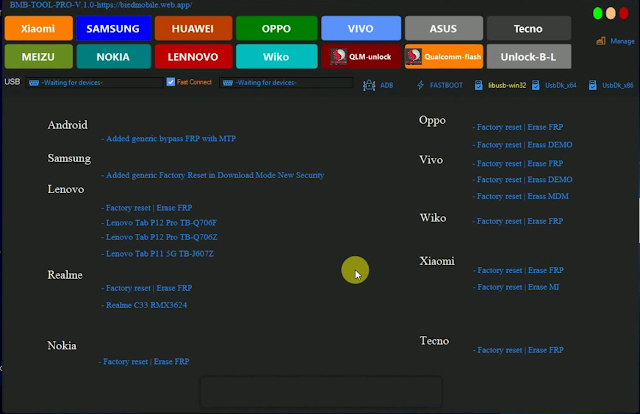Click the Manage icon

pos(600,41)
